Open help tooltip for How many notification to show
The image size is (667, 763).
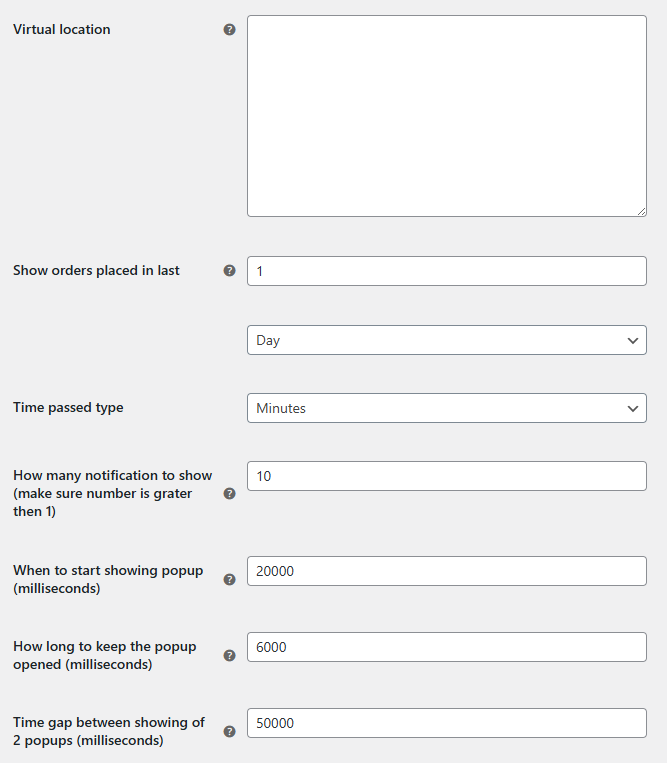pyautogui.click(x=229, y=493)
